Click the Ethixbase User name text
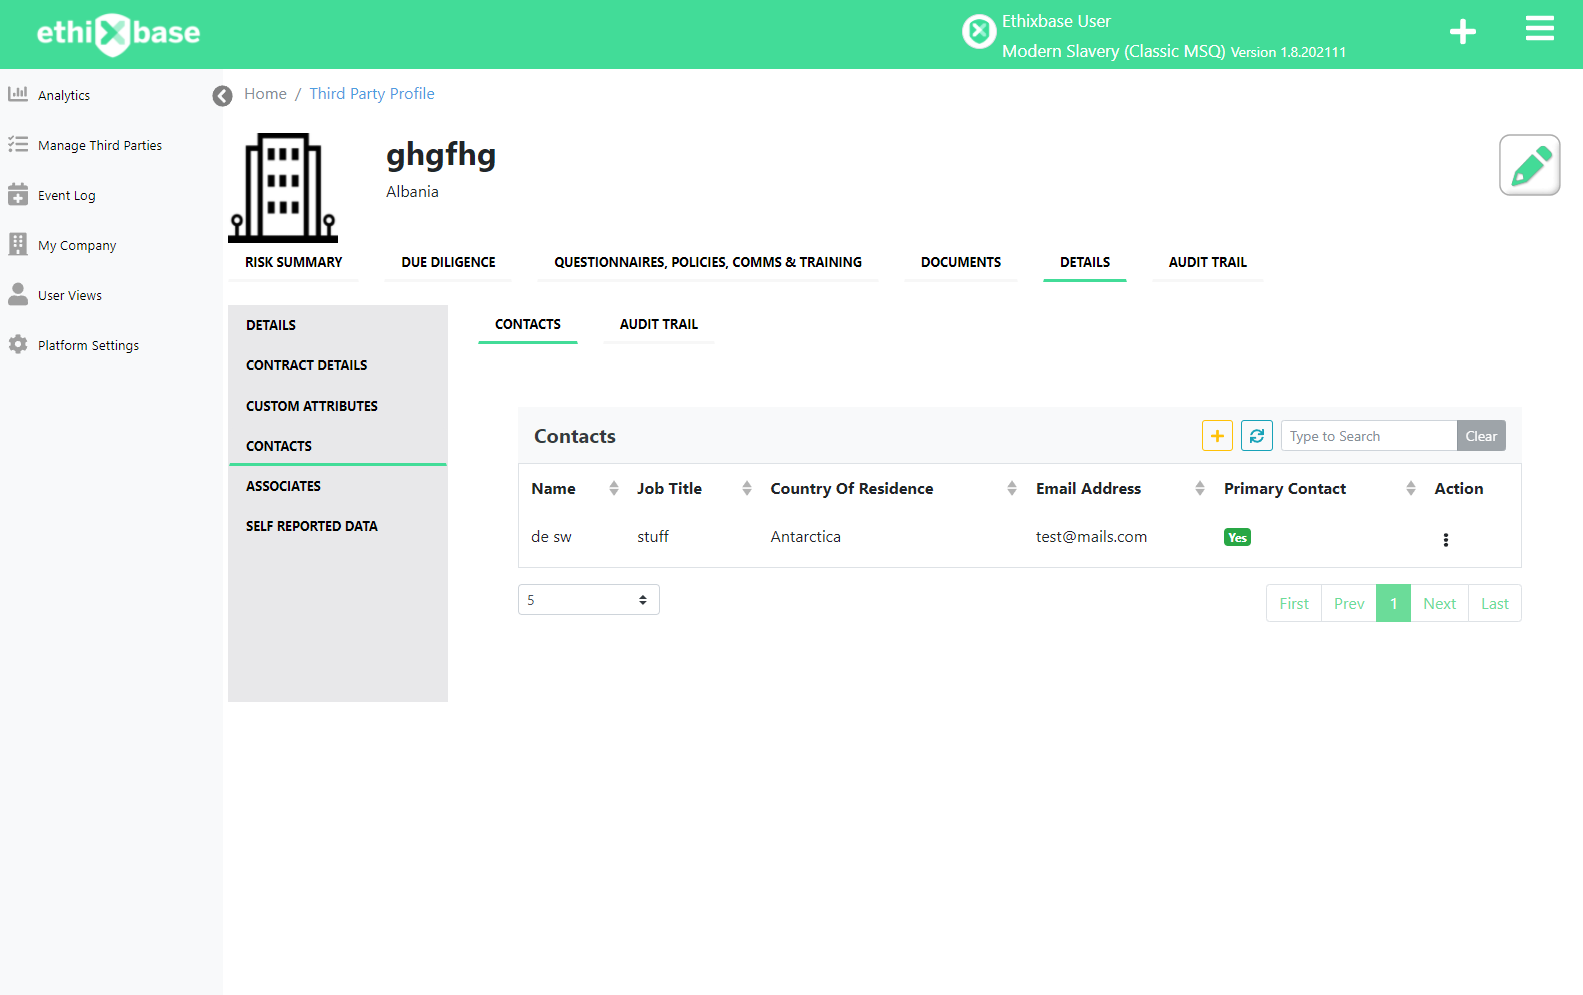Screen dimensions: 1583x995 1056,21
